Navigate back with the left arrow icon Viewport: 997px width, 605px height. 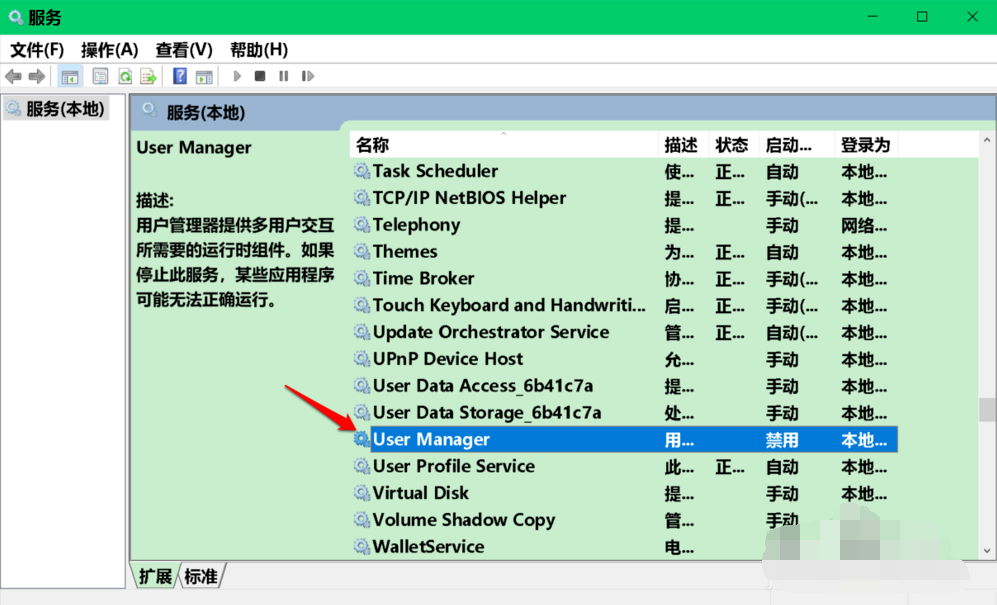pos(12,76)
